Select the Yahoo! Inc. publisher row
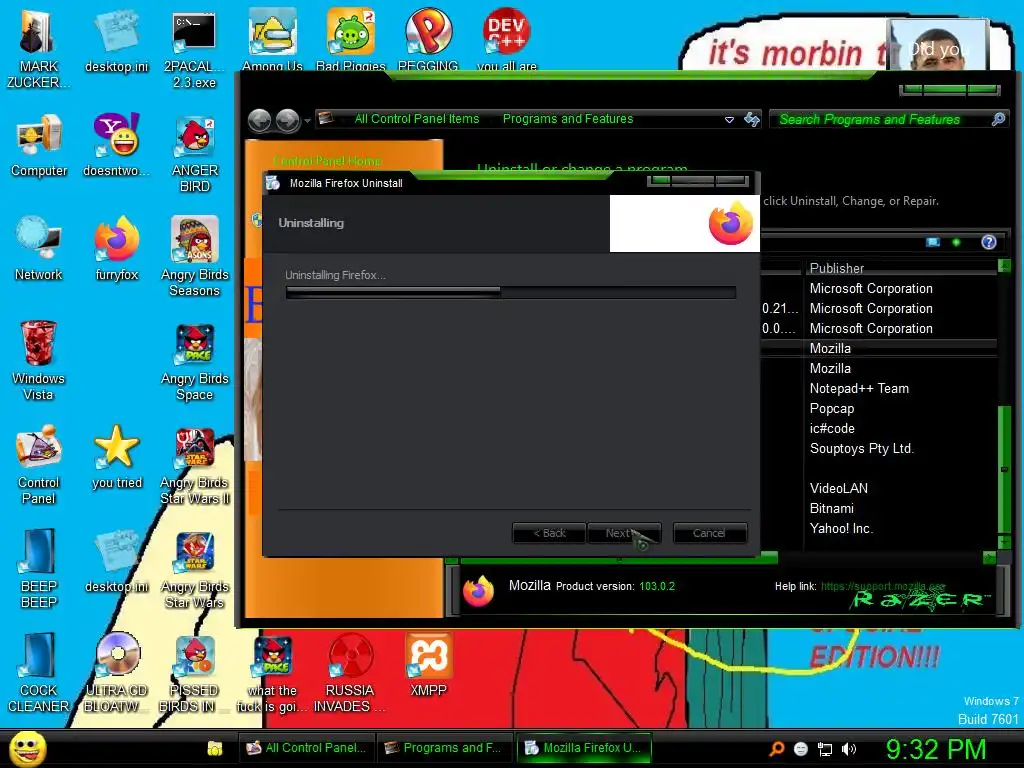The image size is (1024, 768). 841,528
